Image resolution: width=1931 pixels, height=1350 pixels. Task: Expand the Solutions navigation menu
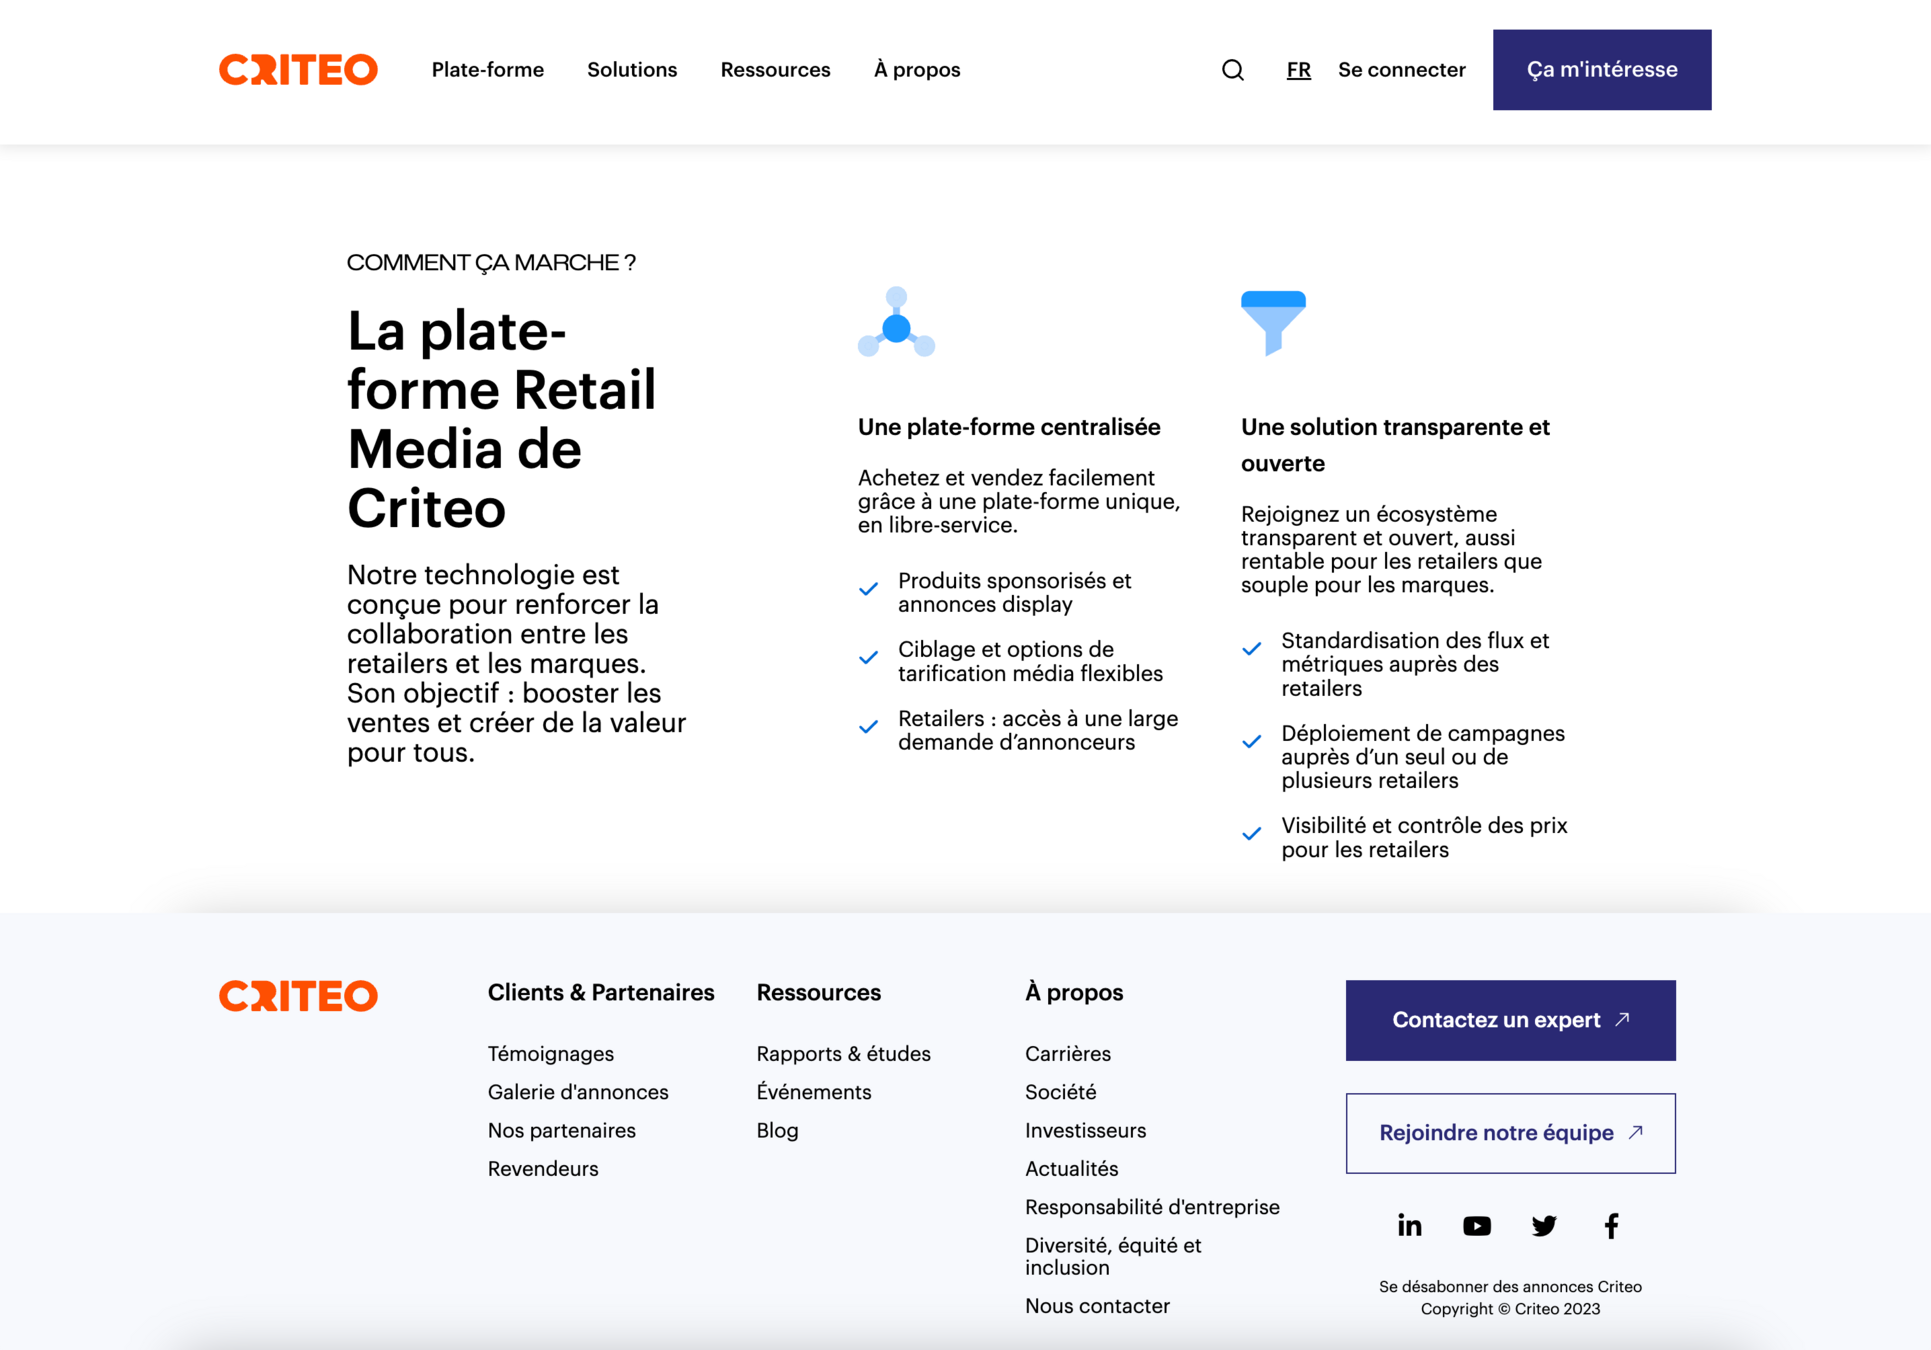[631, 70]
